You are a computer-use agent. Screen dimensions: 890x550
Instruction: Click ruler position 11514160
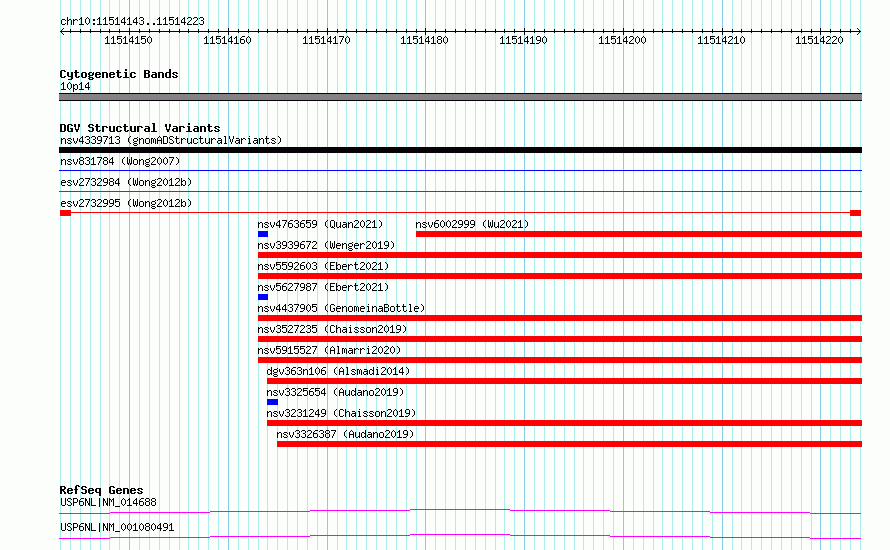coord(227,40)
